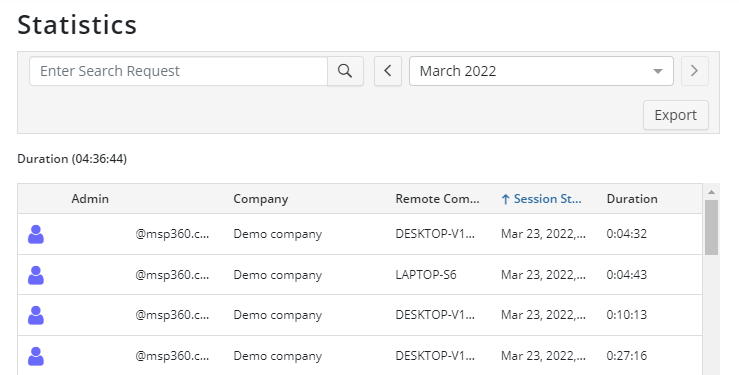The height and width of the screenshot is (375, 739).
Task: Click the magnifier search icon button
Action: click(x=345, y=71)
